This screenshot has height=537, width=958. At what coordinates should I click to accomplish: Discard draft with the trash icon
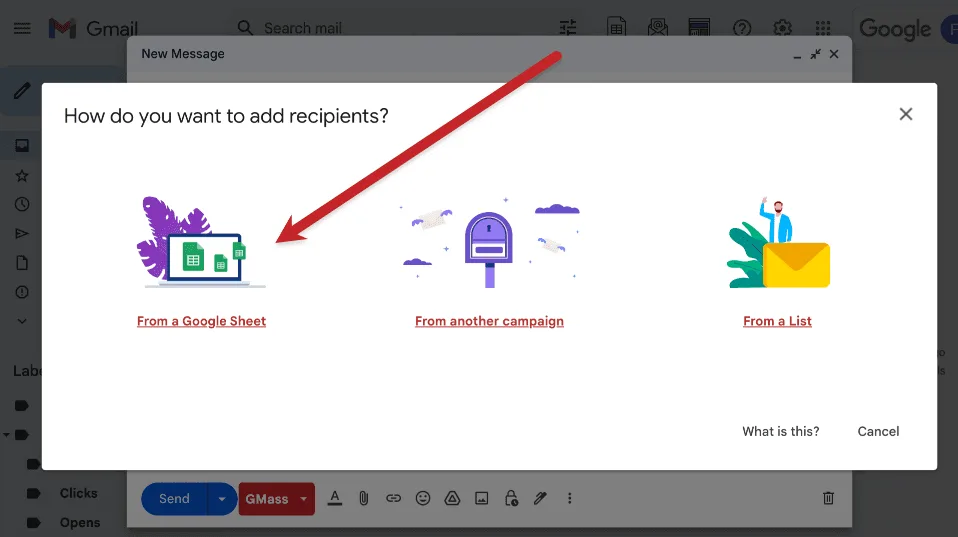pyautogui.click(x=828, y=498)
